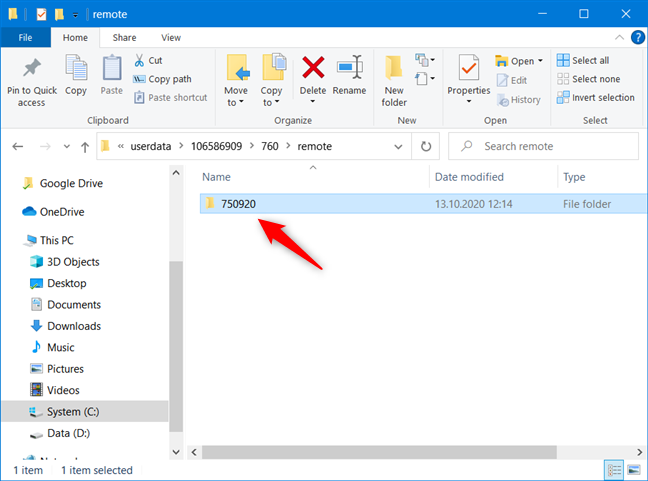The width and height of the screenshot is (648, 481).
Task: Expand the address bar history dropdown
Action: pos(398,147)
